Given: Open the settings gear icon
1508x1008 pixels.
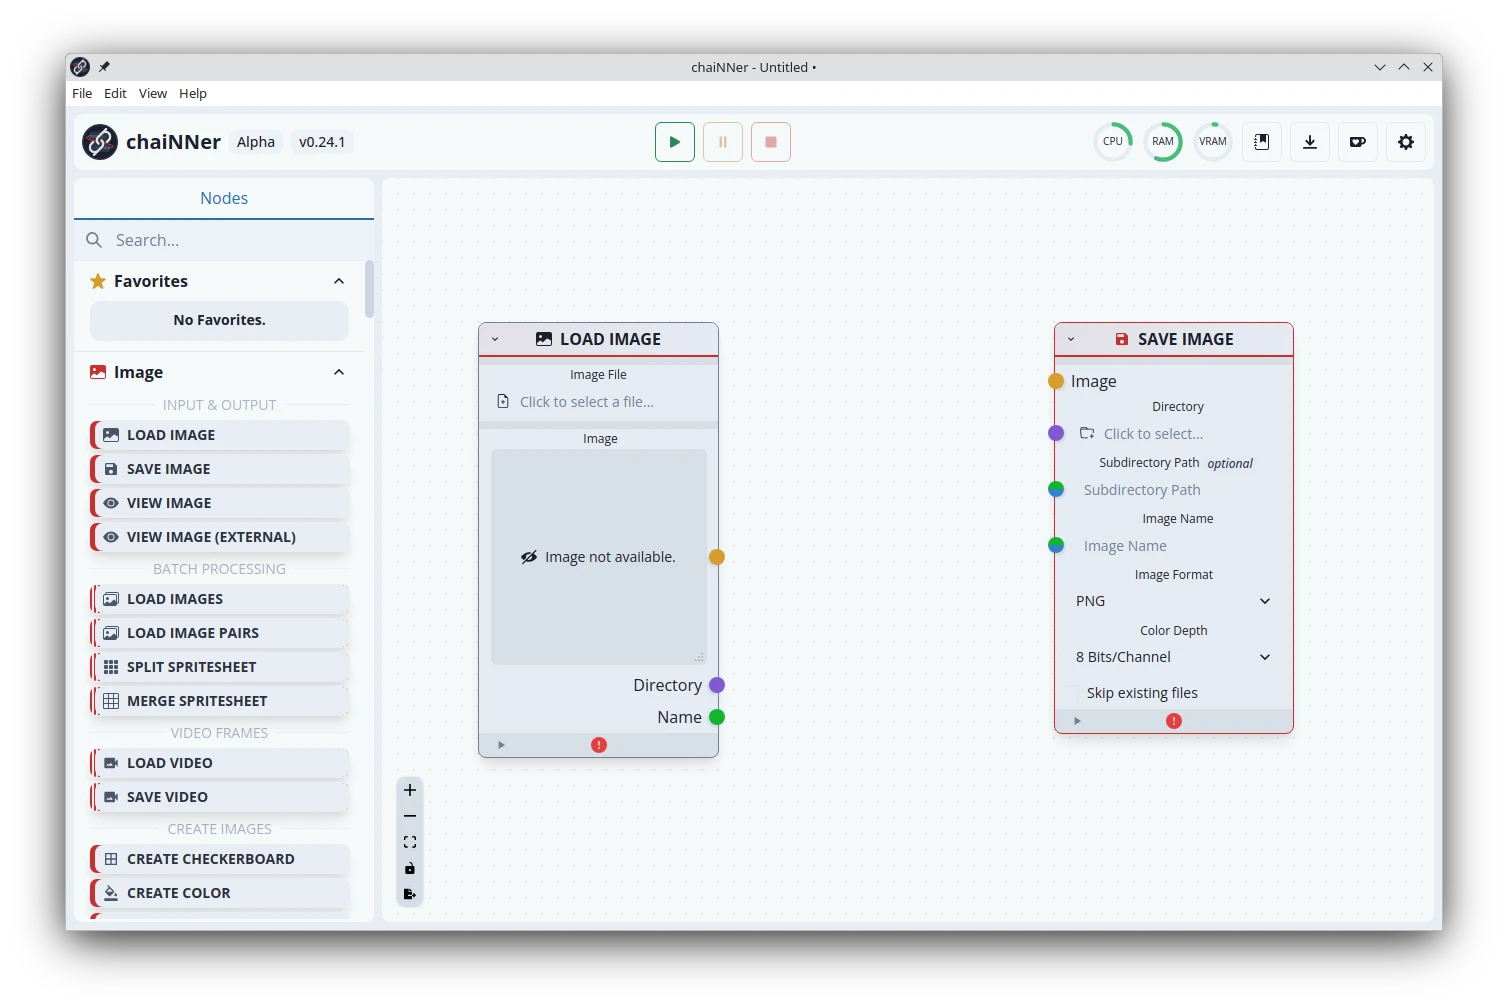Looking at the screenshot, I should tap(1406, 142).
